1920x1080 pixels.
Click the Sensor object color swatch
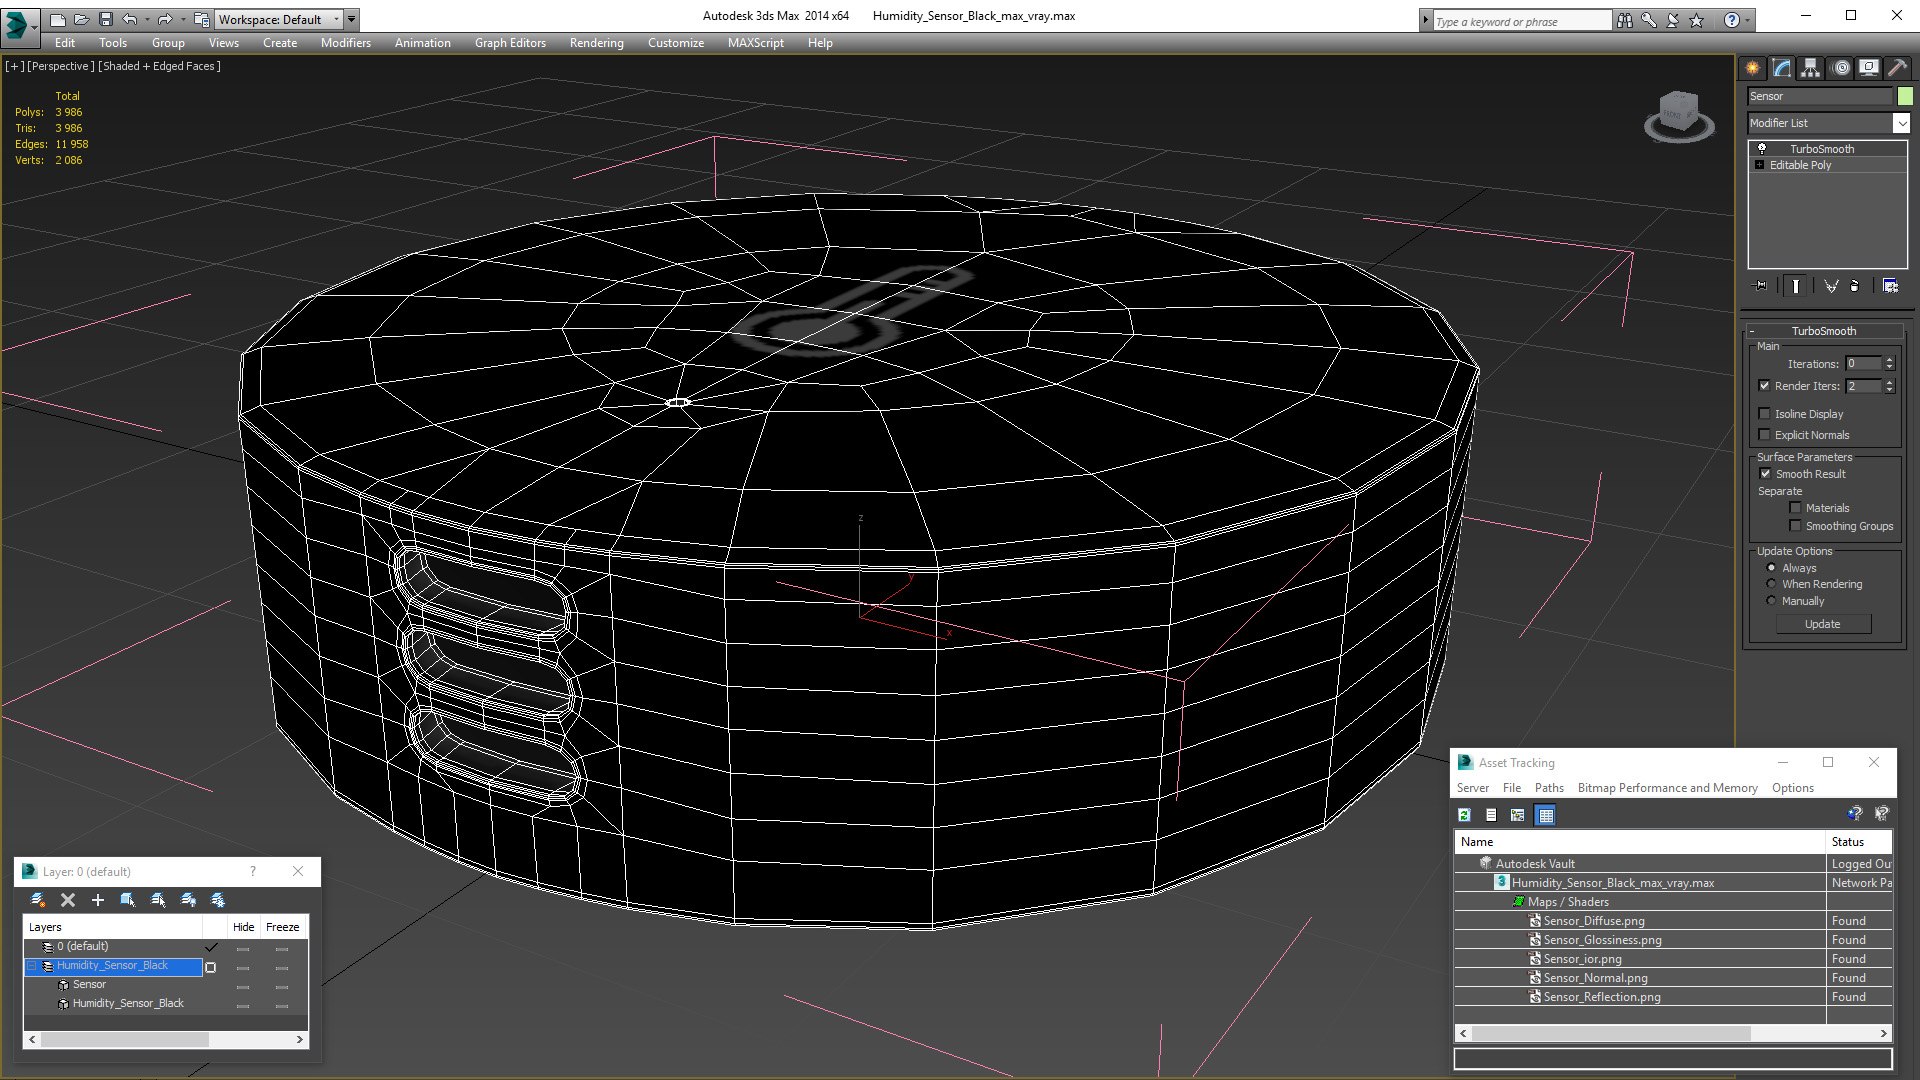pyautogui.click(x=1905, y=96)
